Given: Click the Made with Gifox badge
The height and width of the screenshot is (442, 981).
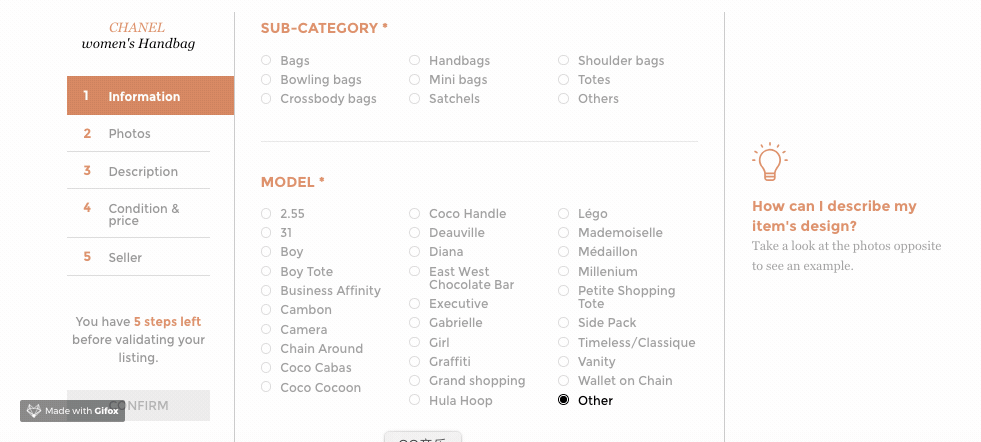Looking at the screenshot, I should [73, 411].
